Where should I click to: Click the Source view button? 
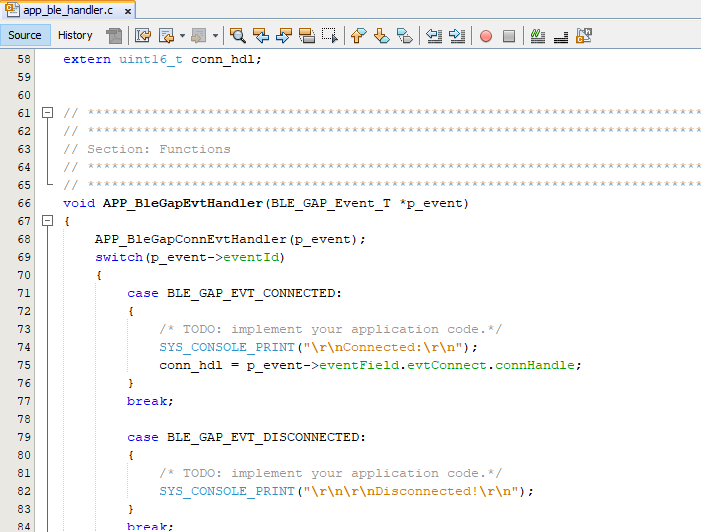(x=25, y=35)
